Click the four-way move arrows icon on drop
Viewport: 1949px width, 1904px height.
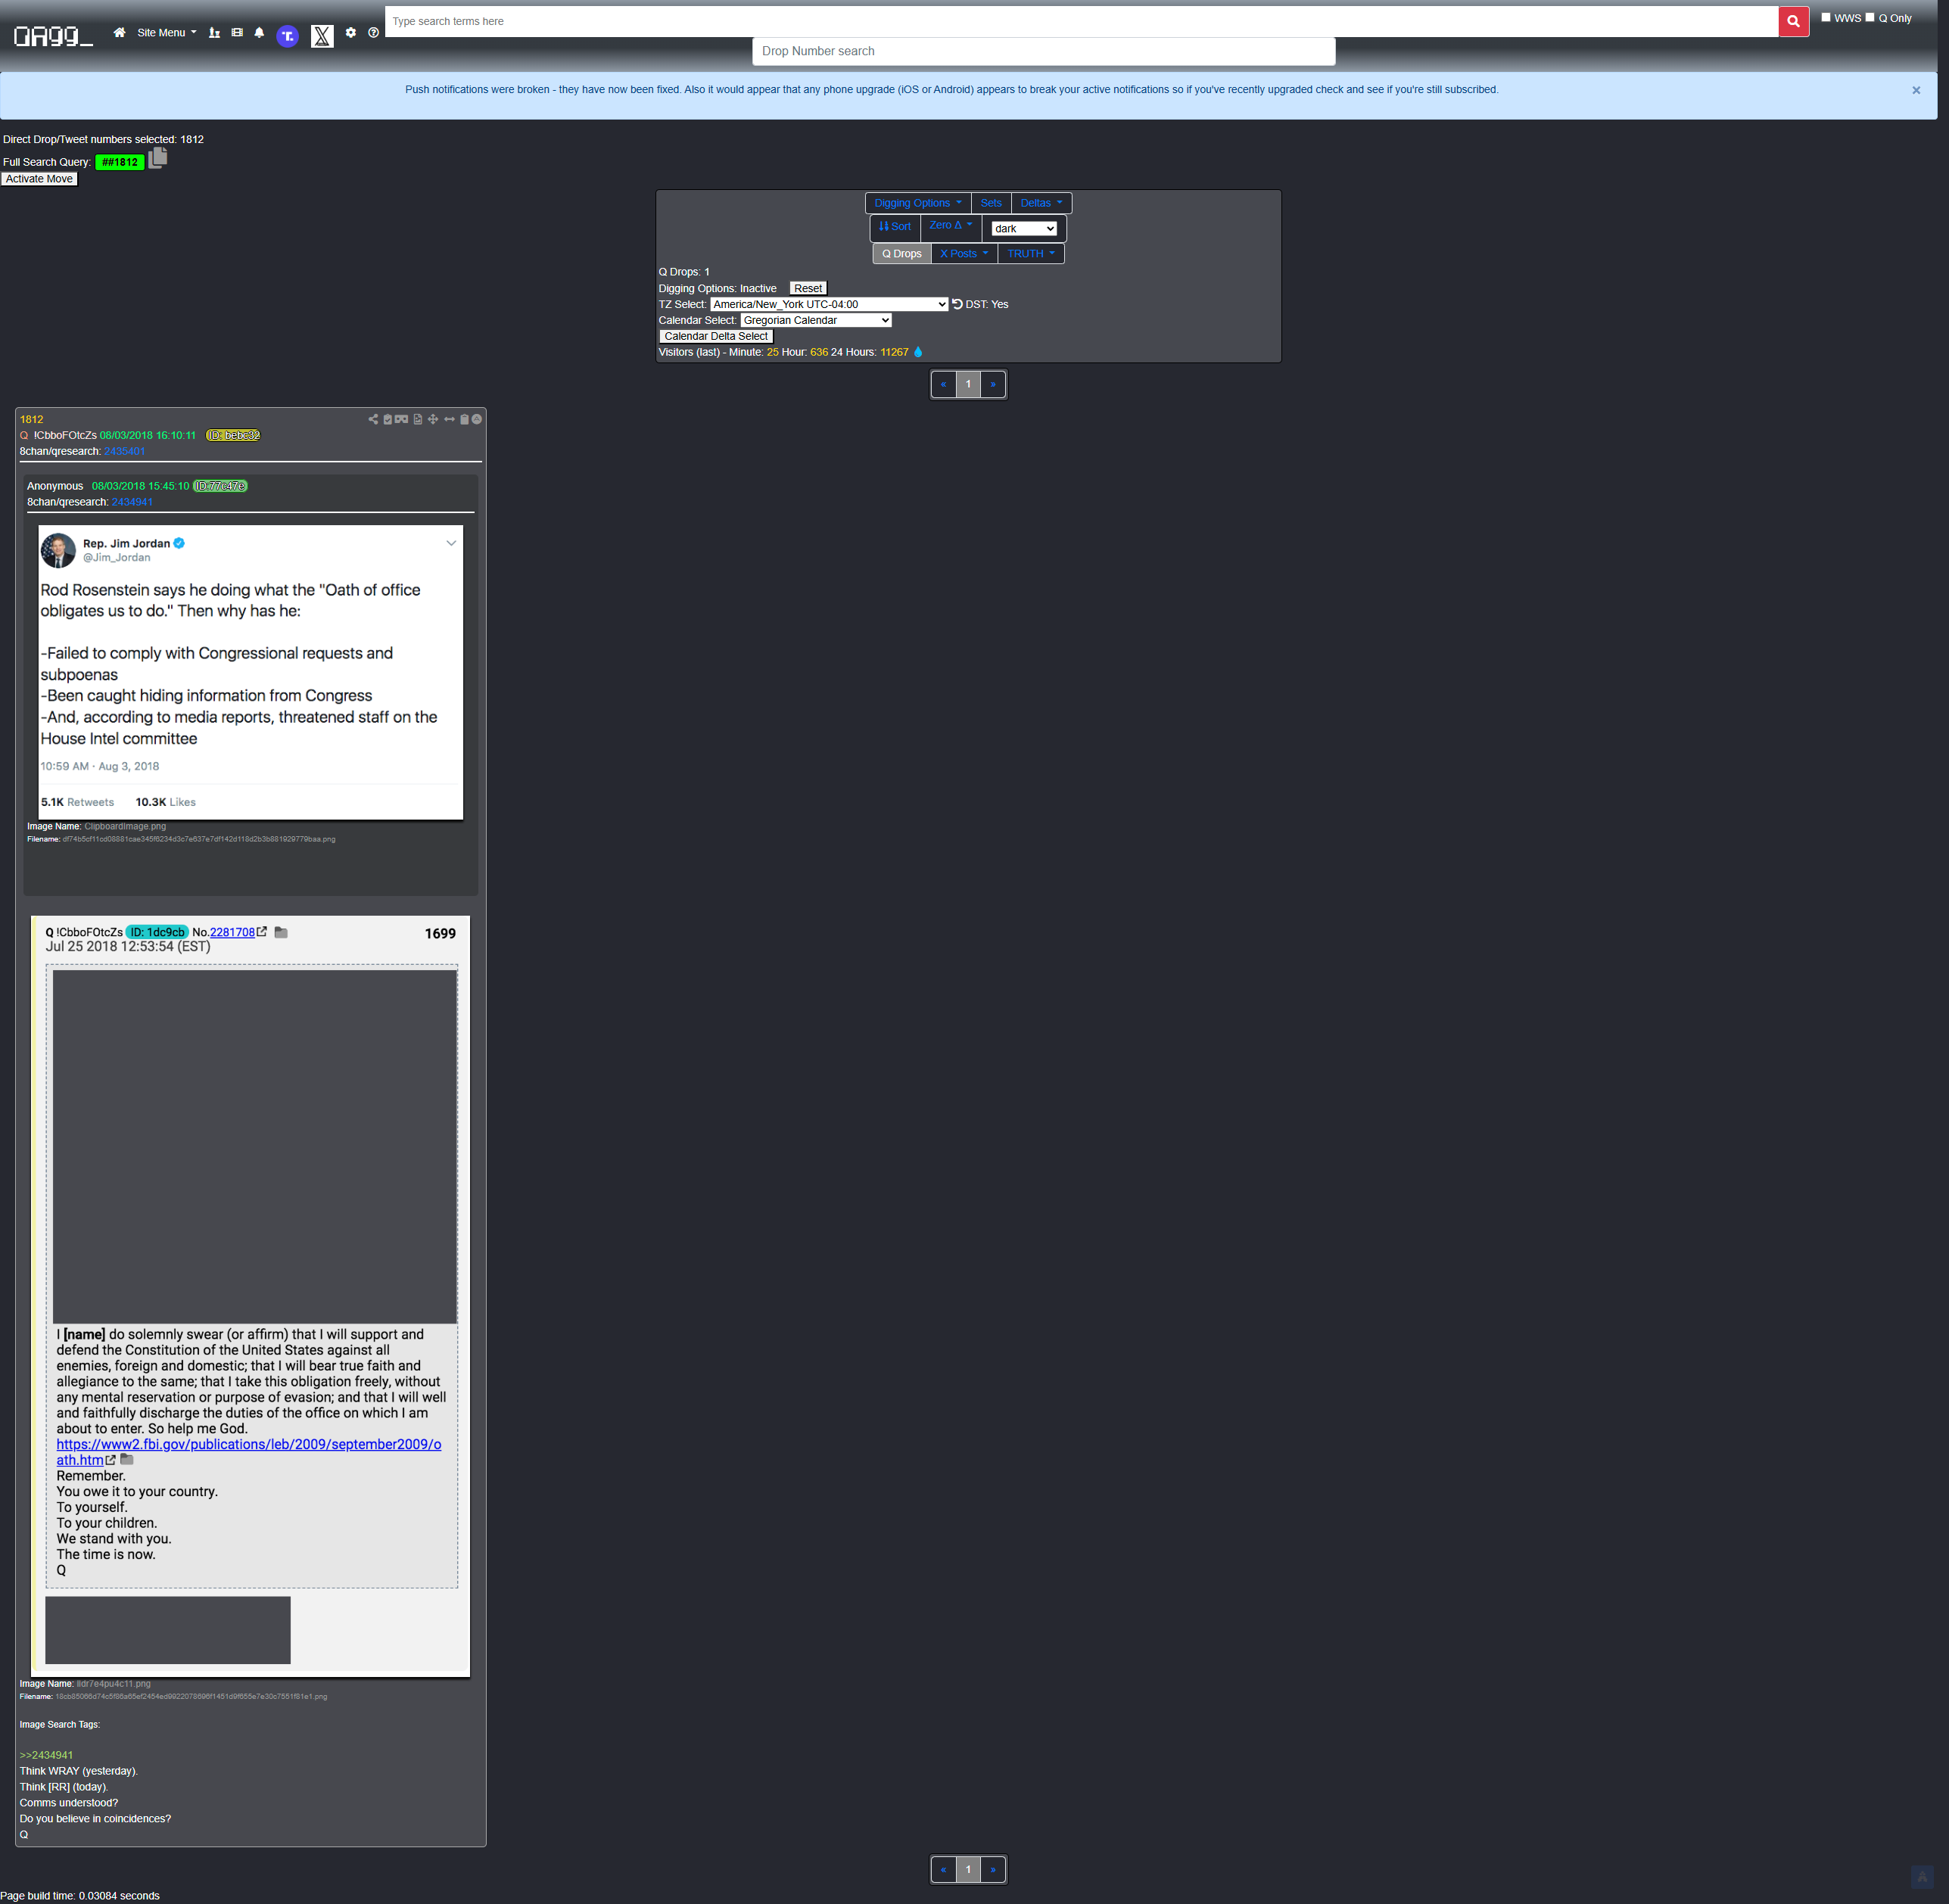click(433, 419)
